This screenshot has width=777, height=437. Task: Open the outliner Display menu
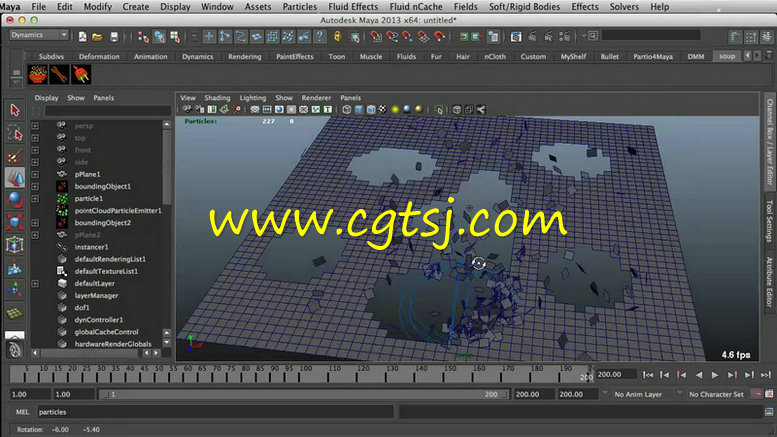click(46, 98)
